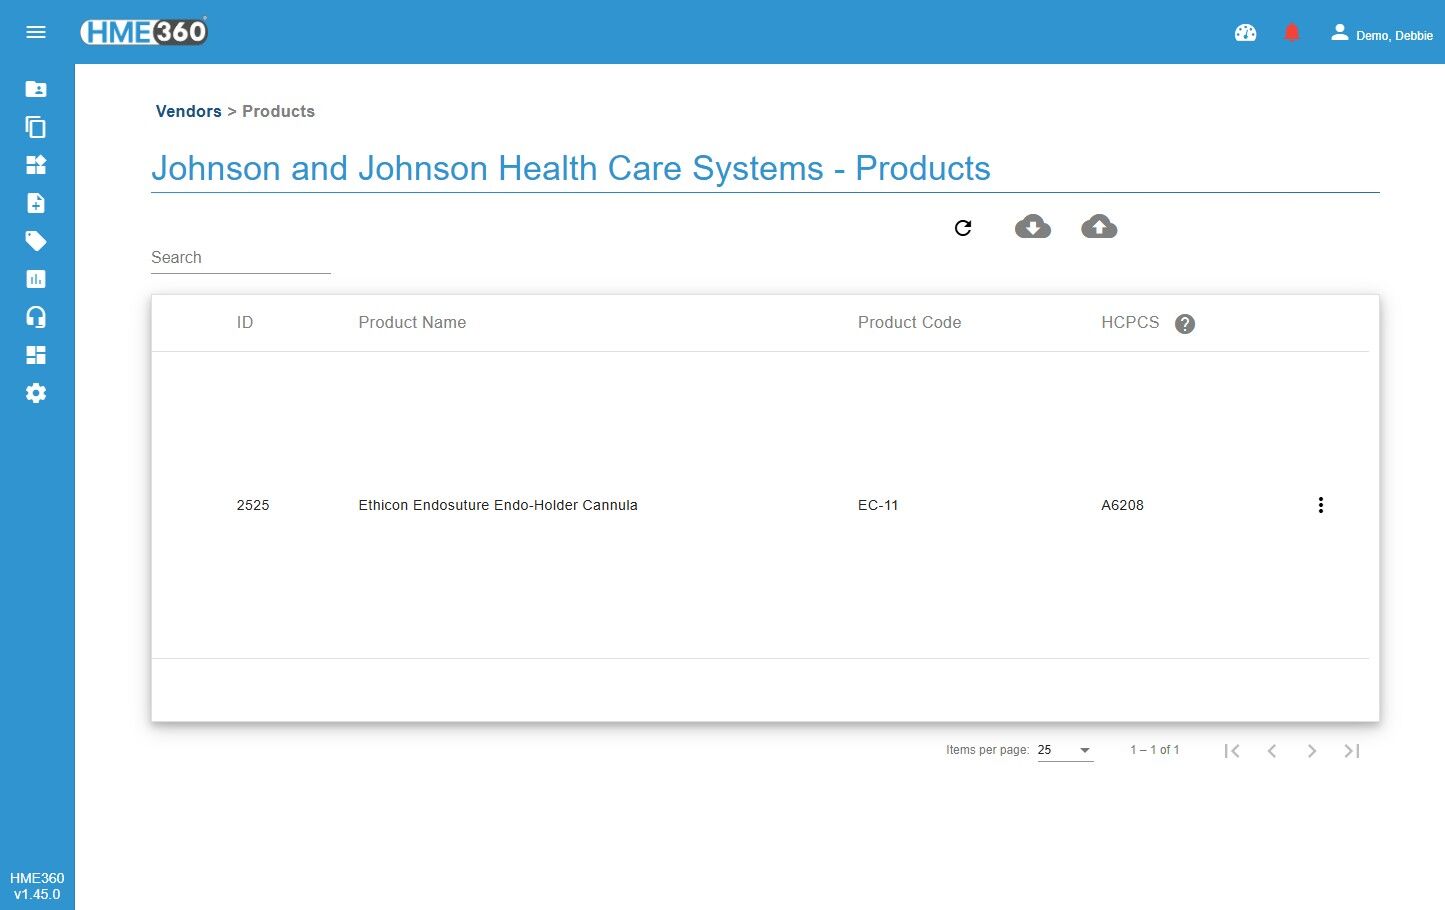Click the cloud upload icon
This screenshot has height=910, width=1445.
pos(1099,227)
